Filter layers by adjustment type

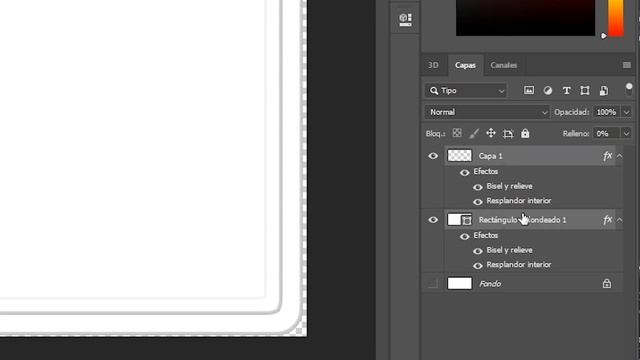pos(548,91)
